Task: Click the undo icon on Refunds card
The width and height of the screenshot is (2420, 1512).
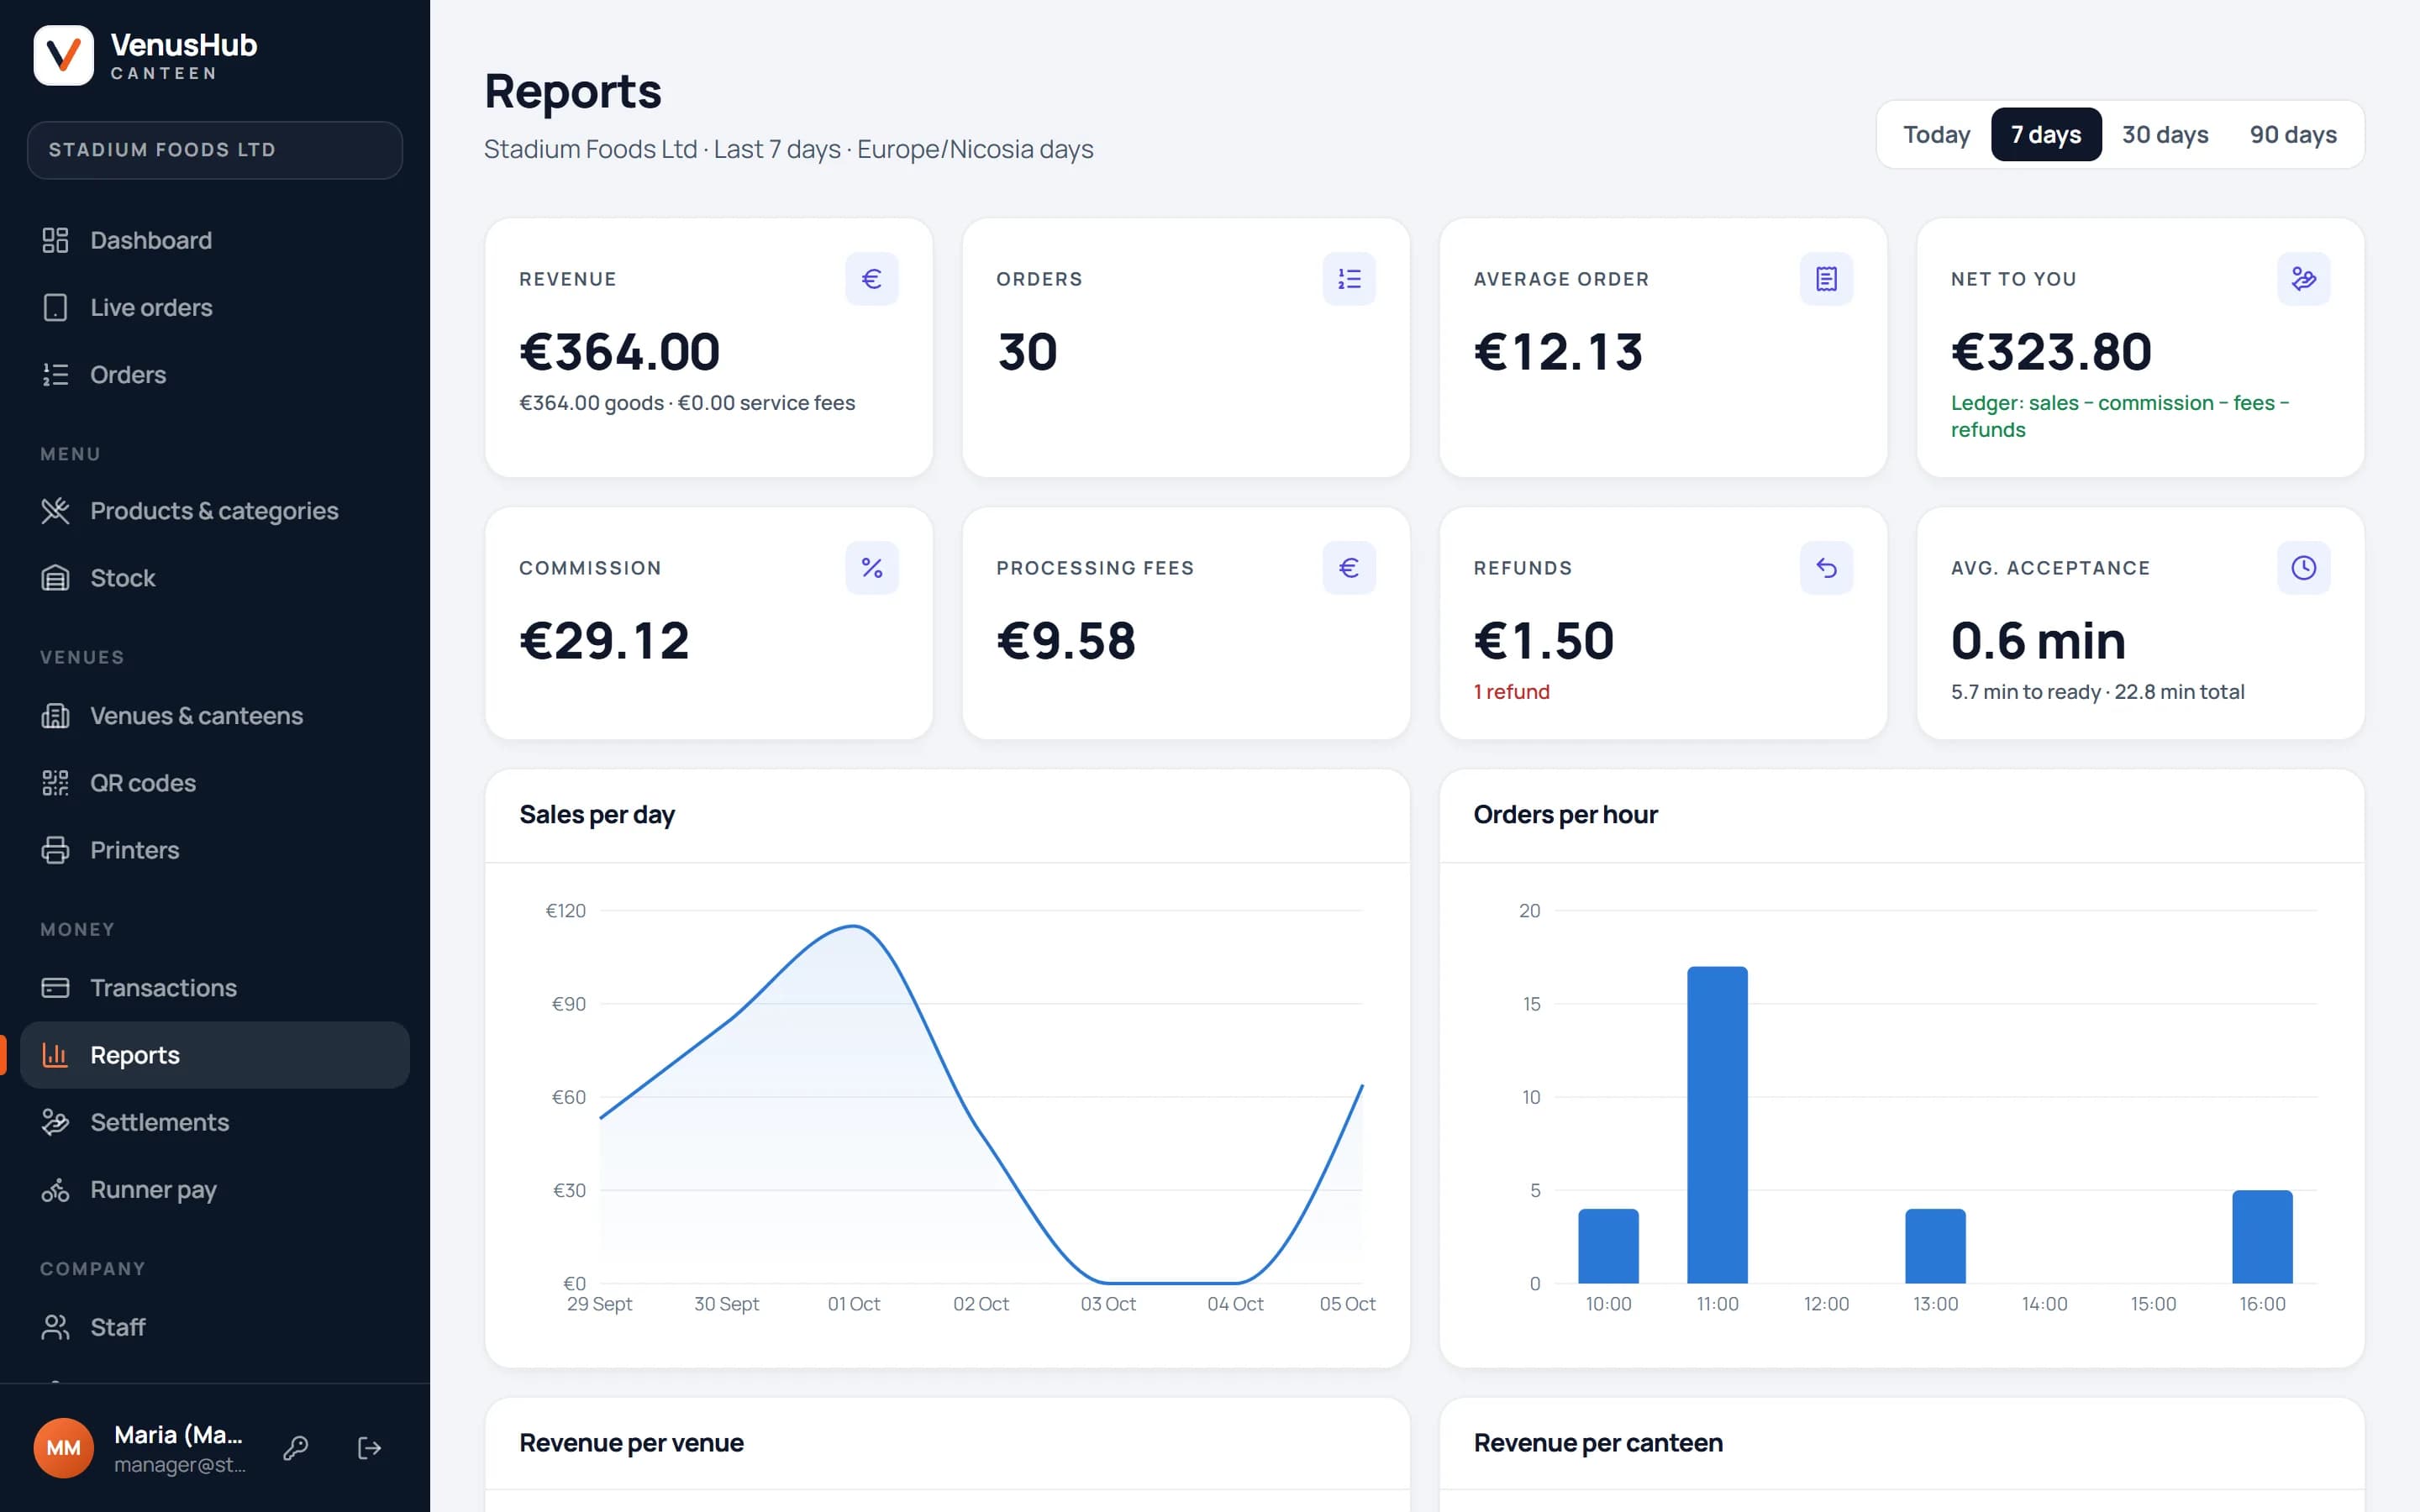Action: pyautogui.click(x=1826, y=568)
